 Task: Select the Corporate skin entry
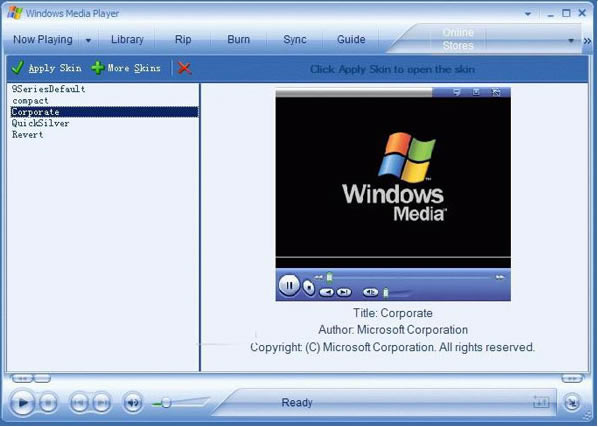[104, 112]
